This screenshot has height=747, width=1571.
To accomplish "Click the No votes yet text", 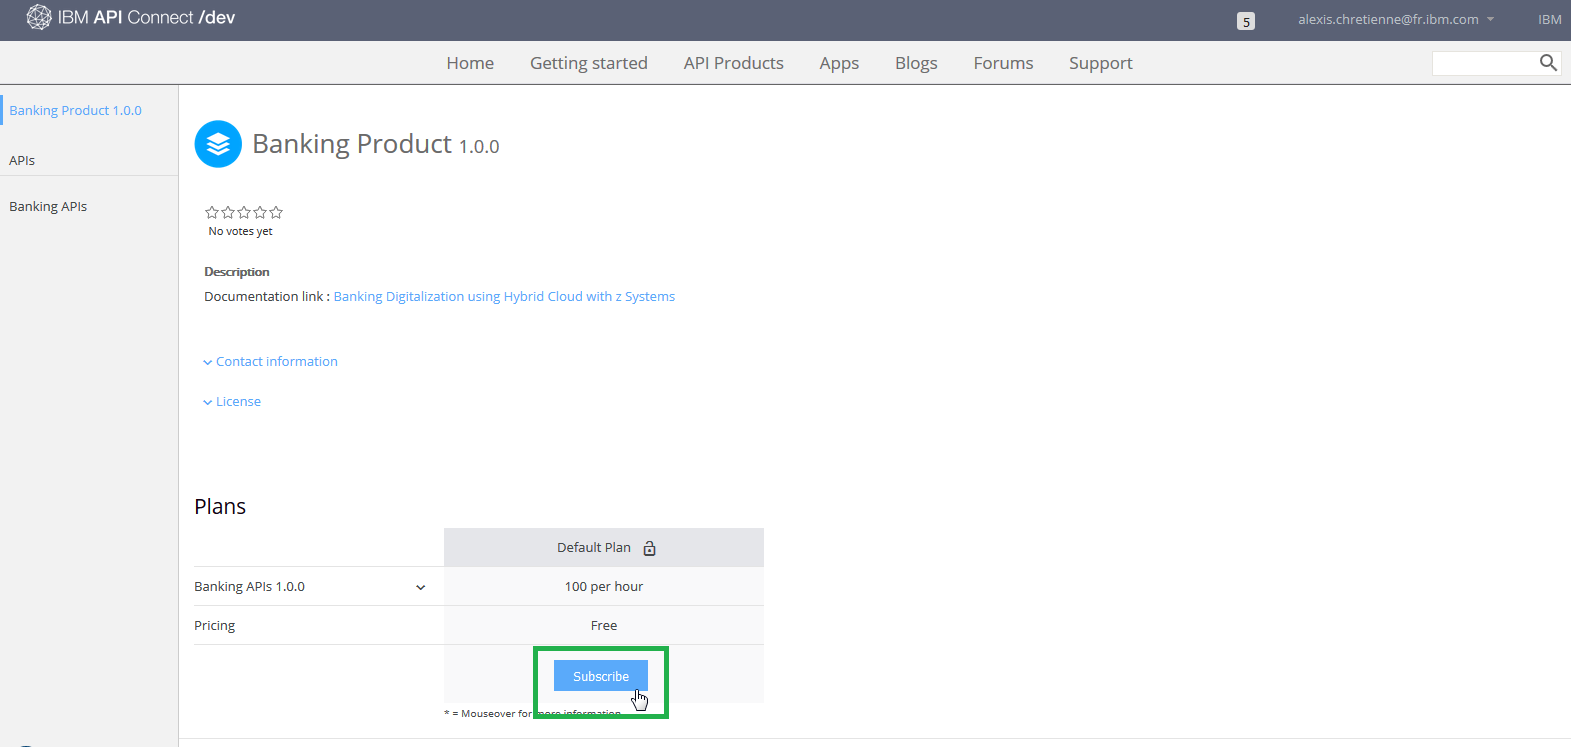I will 240,231.
